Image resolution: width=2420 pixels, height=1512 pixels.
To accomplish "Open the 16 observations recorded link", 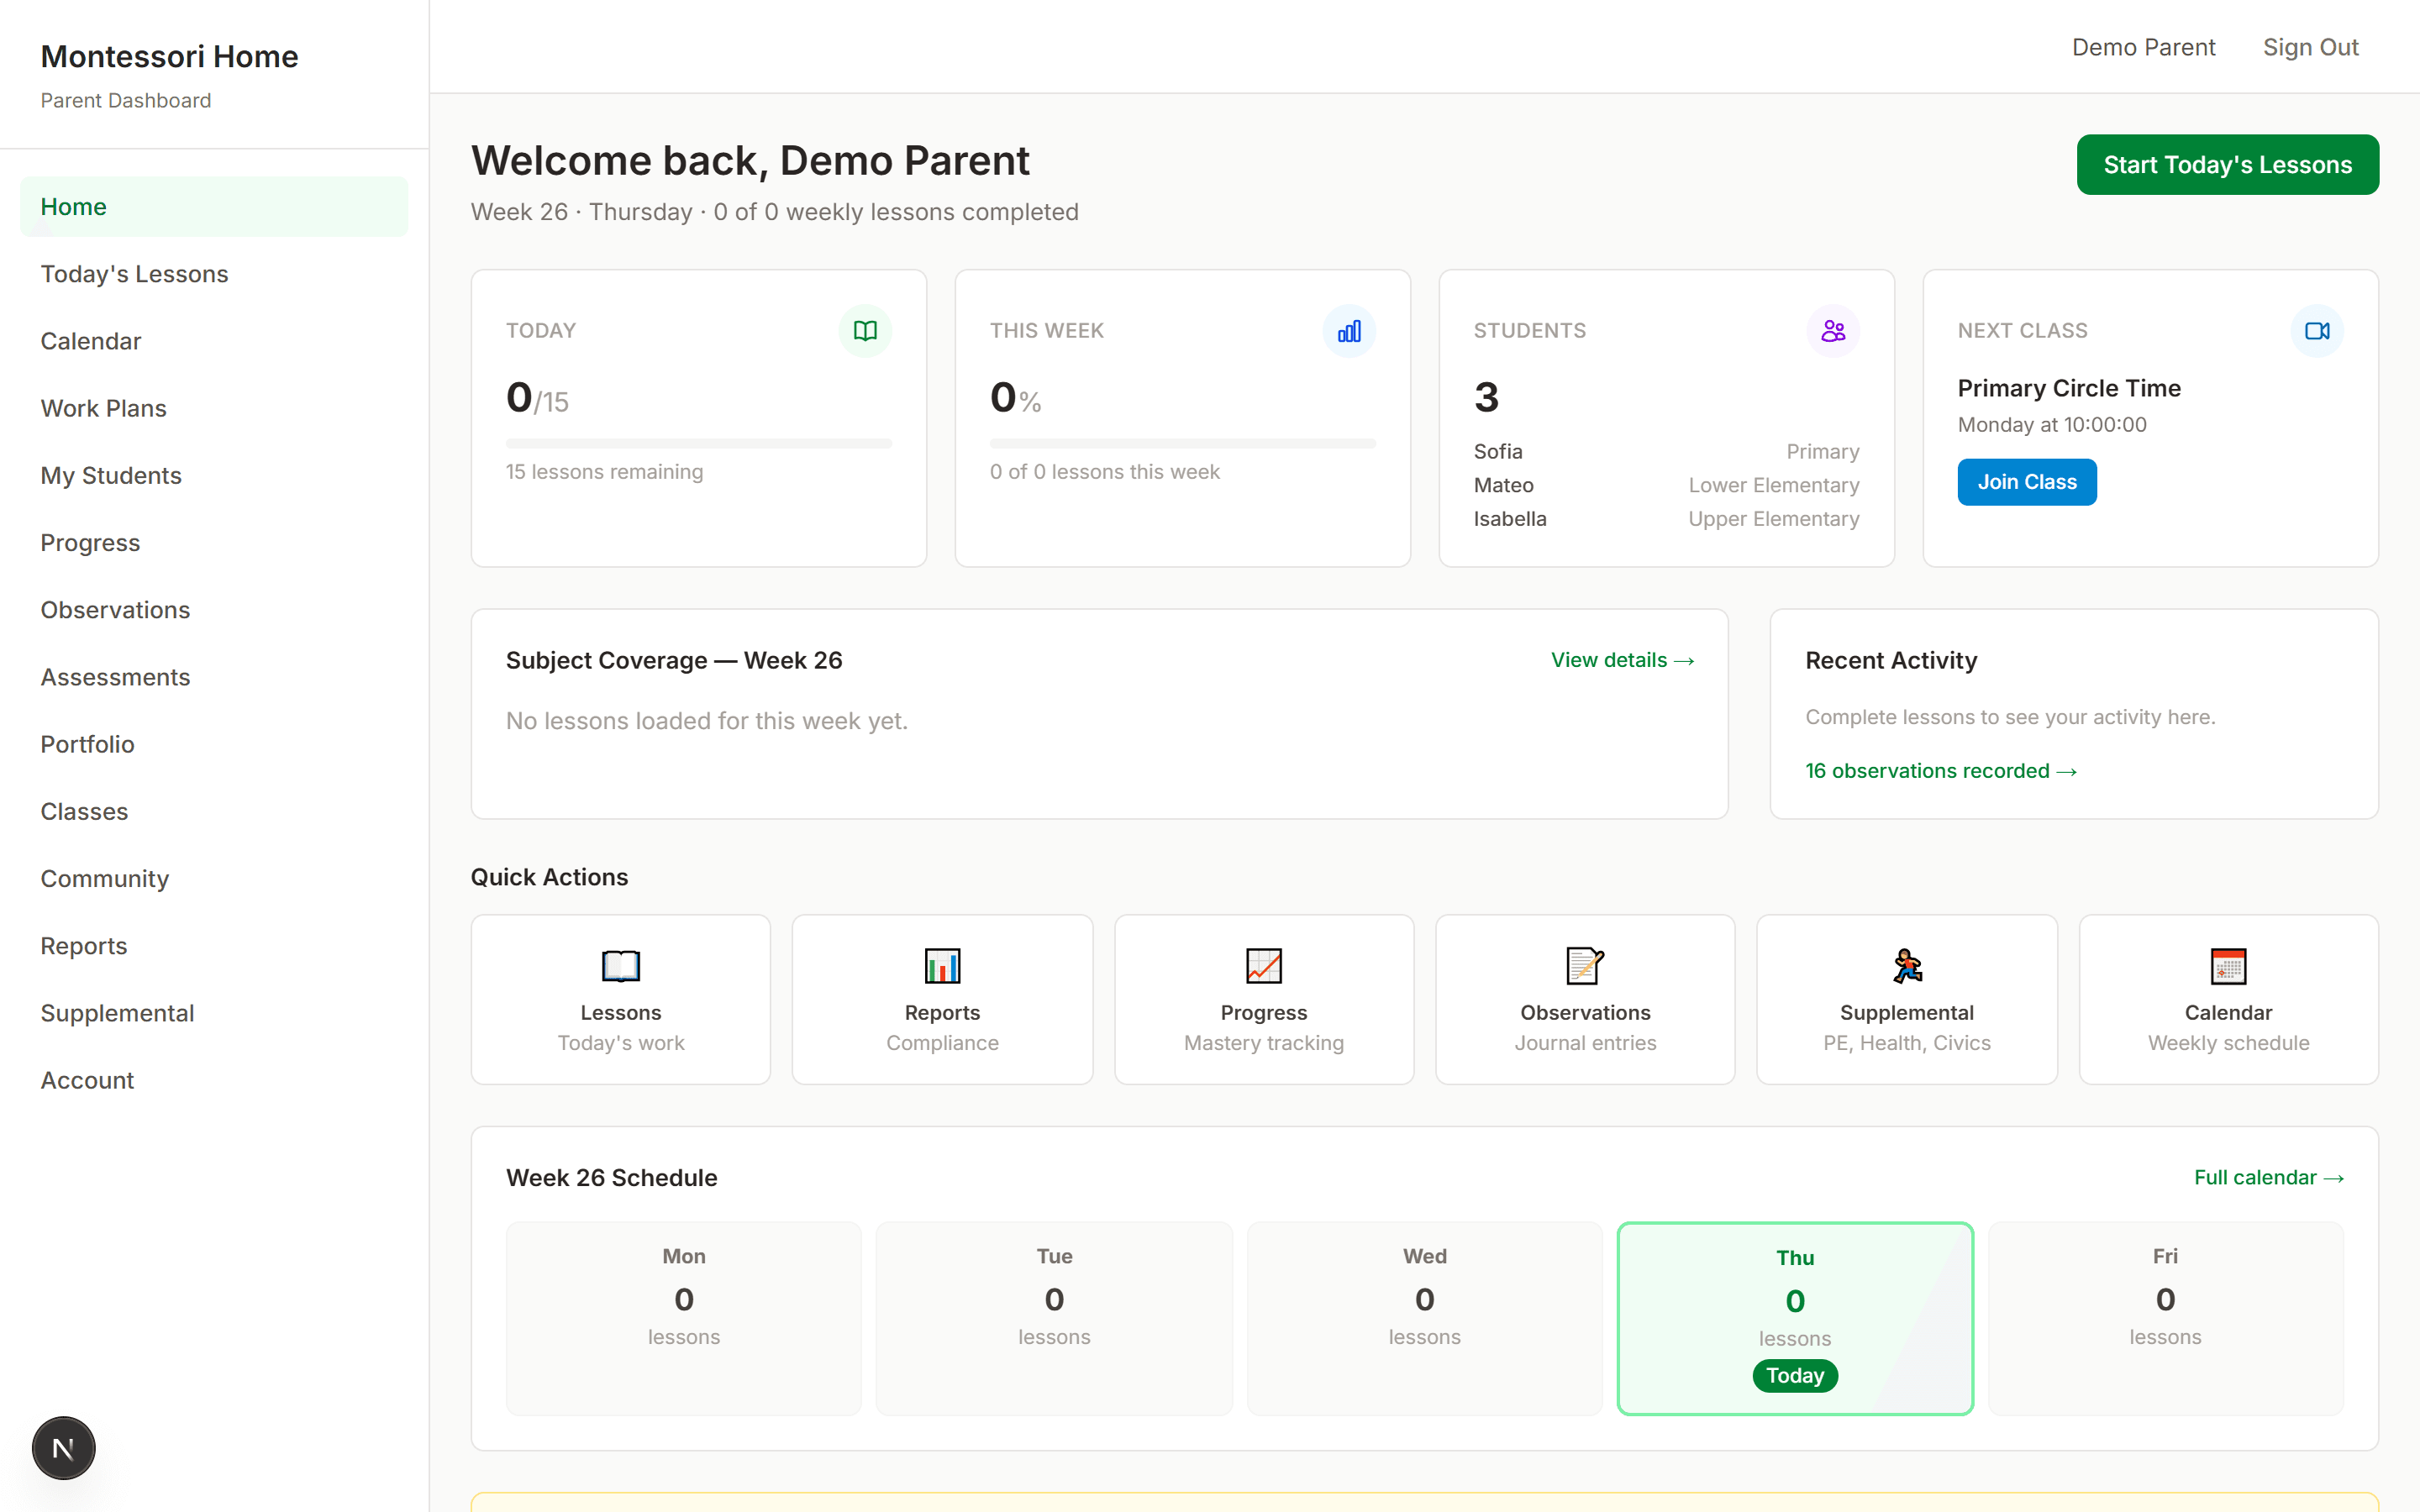I will [1940, 770].
